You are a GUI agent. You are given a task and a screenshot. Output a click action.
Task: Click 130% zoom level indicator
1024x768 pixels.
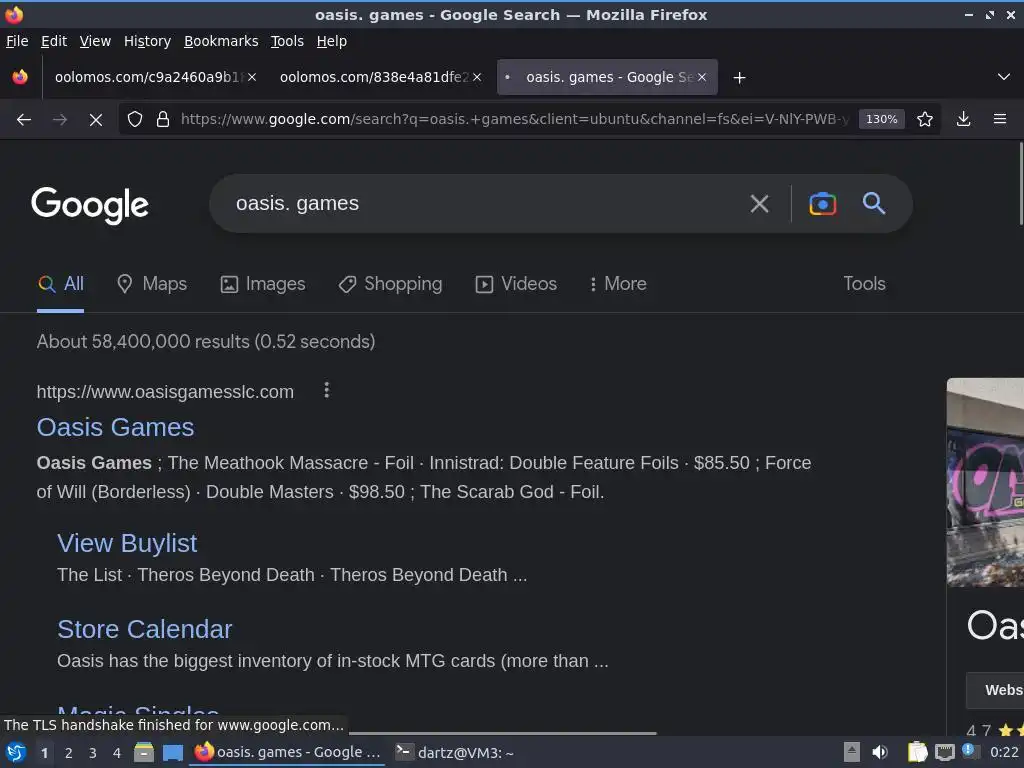pos(881,120)
